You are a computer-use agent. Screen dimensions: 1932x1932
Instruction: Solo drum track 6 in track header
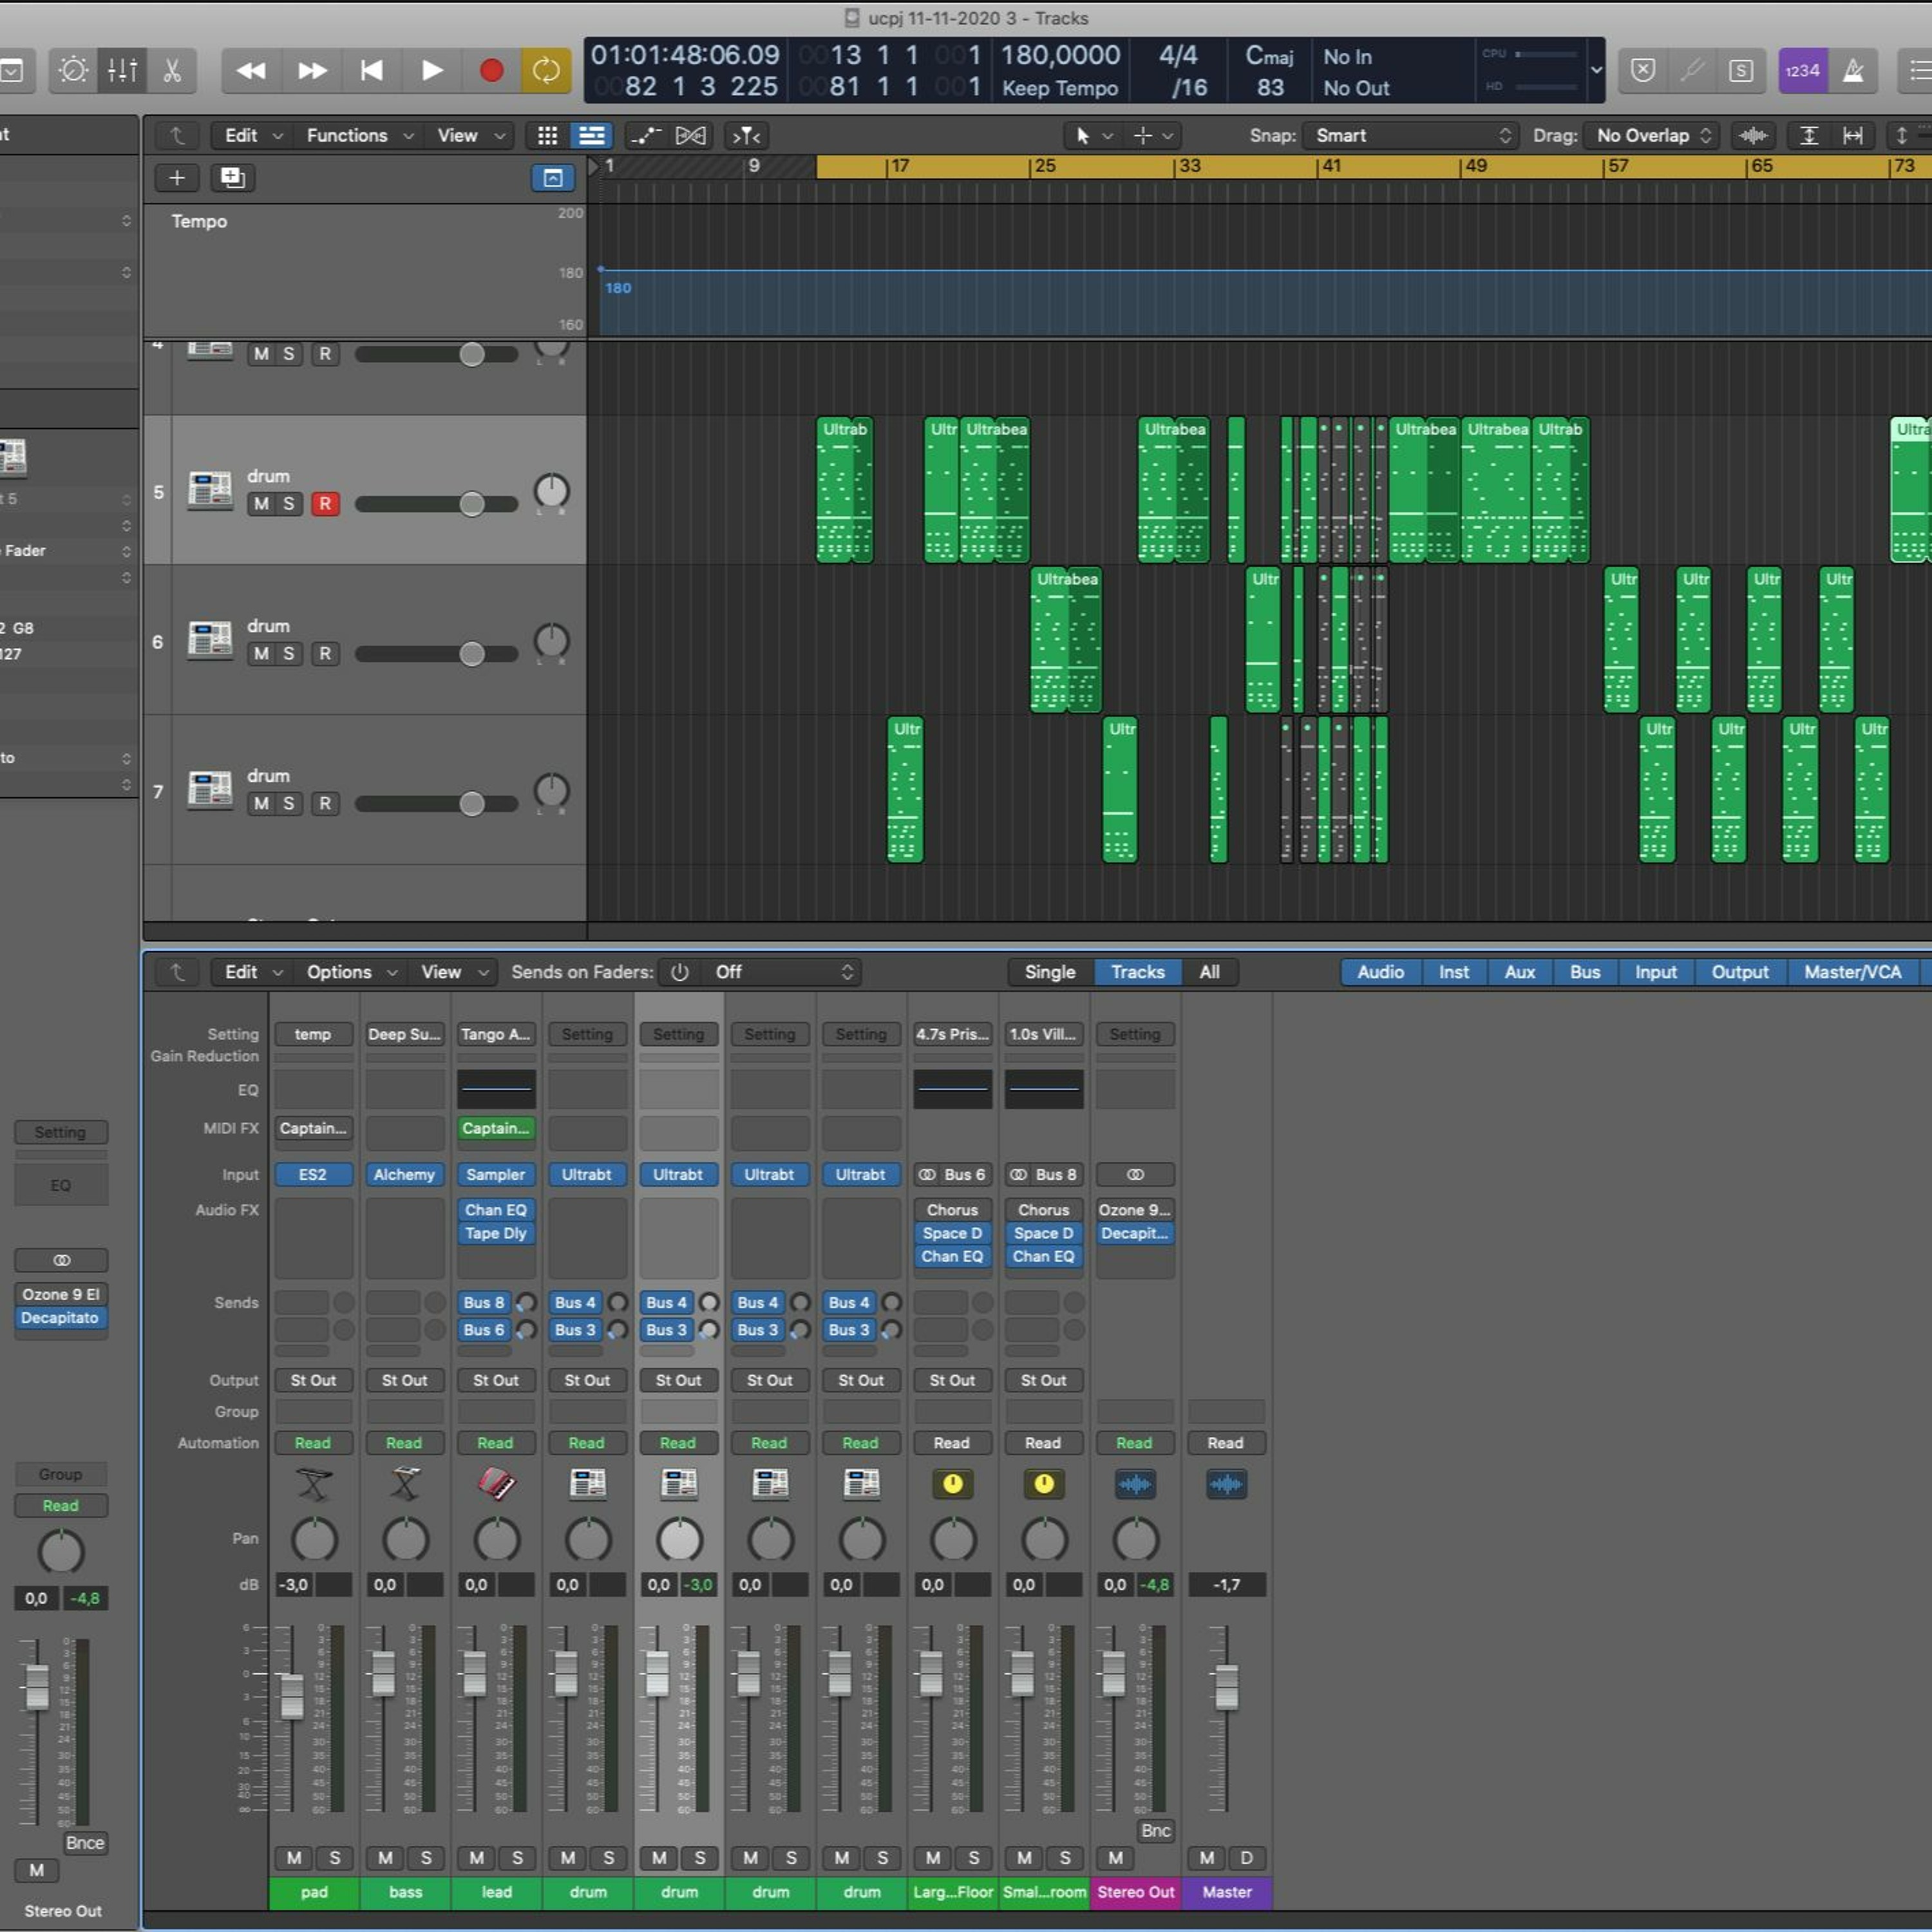(288, 654)
